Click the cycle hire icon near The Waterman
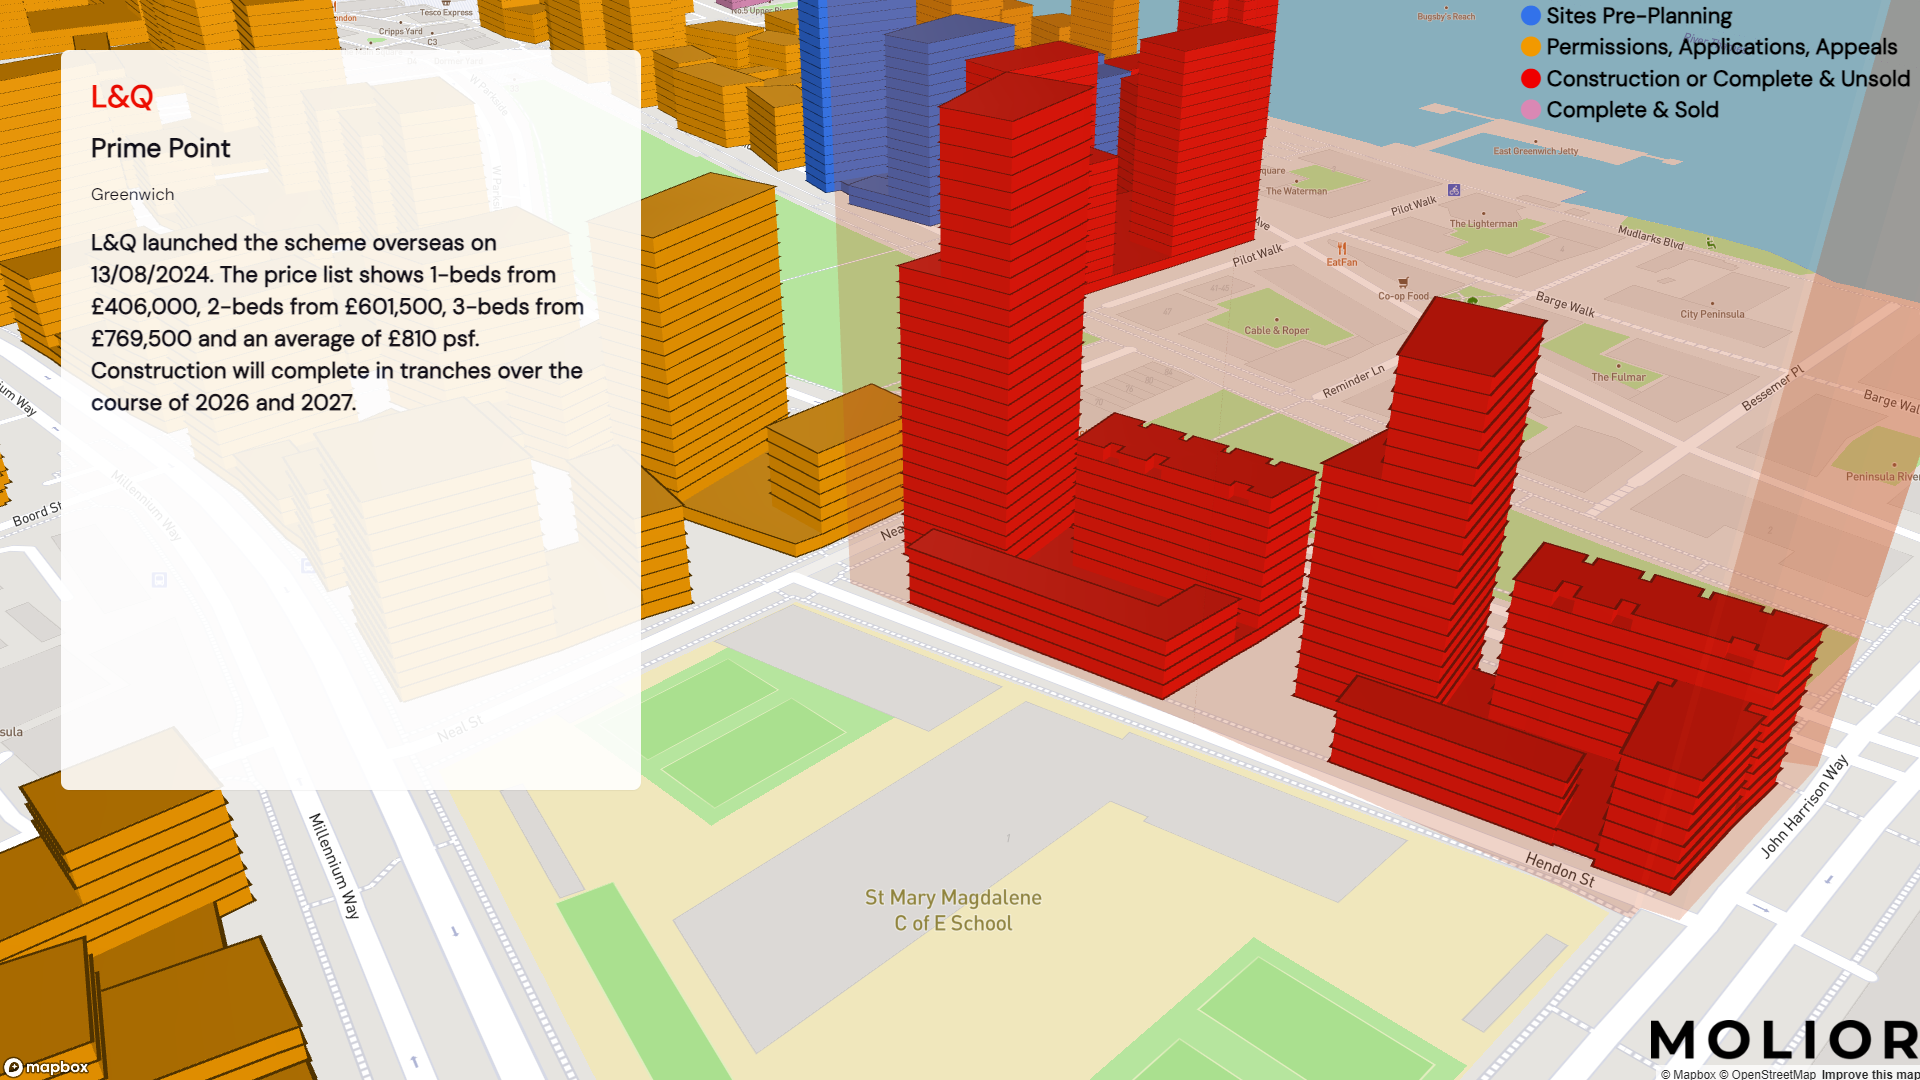This screenshot has height=1080, width=1920. [1454, 190]
